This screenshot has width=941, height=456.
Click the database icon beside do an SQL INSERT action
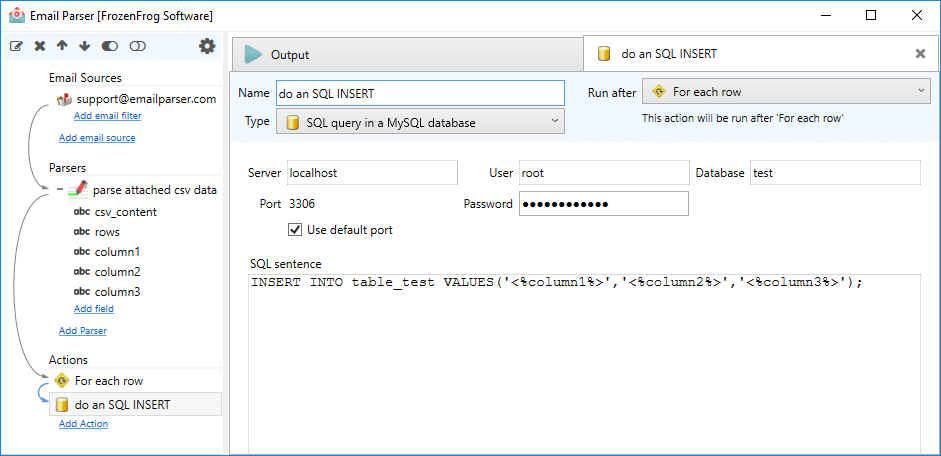tap(61, 405)
